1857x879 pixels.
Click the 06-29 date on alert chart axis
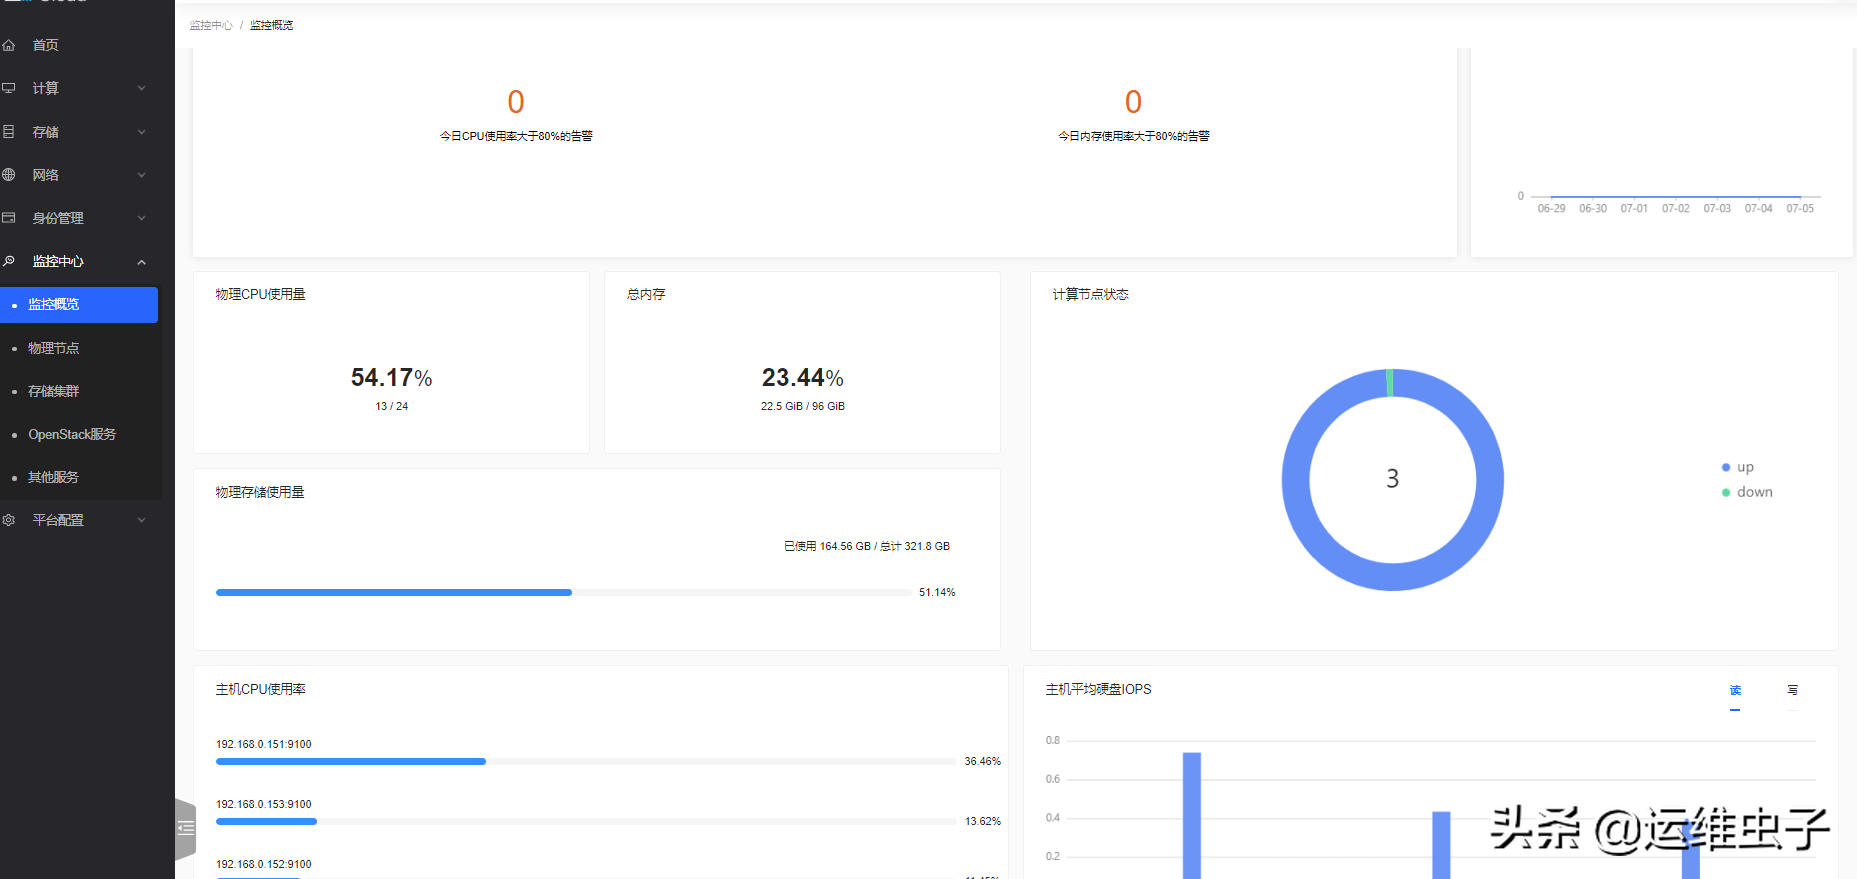click(x=1551, y=209)
